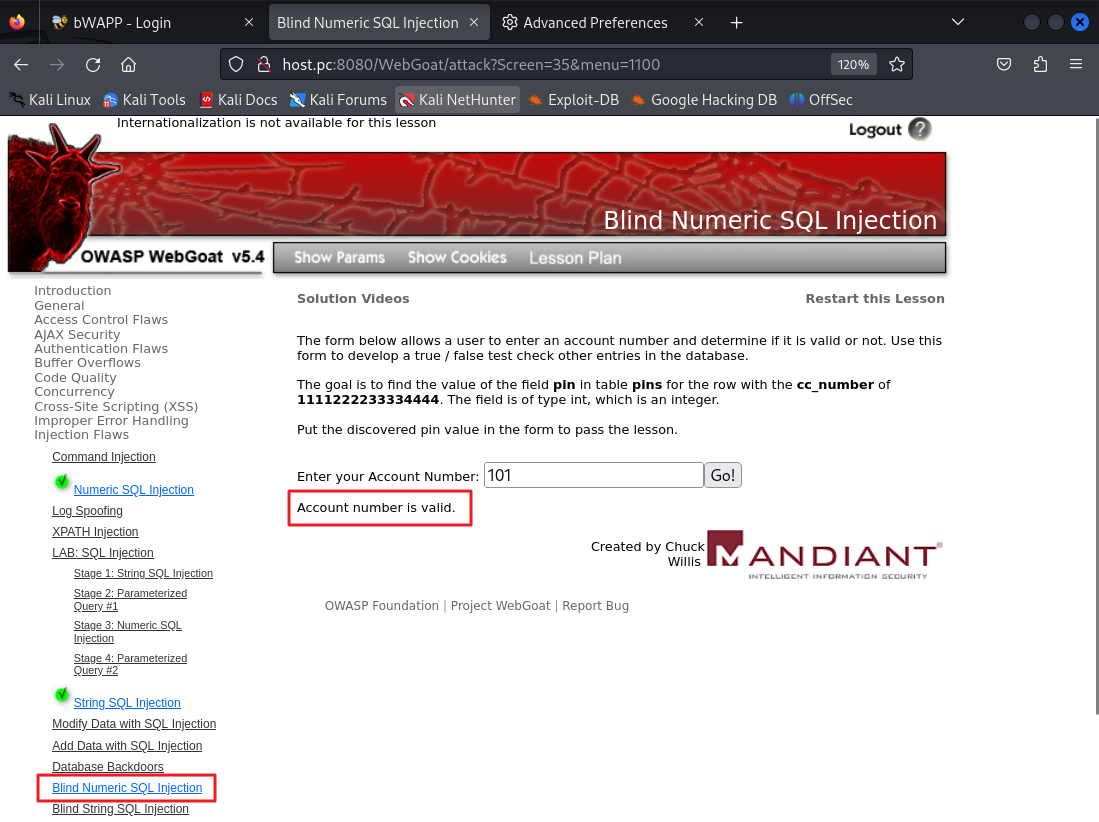Open the Kali NetHunter bookmark
This screenshot has height=822, width=1099.
coord(458,100)
